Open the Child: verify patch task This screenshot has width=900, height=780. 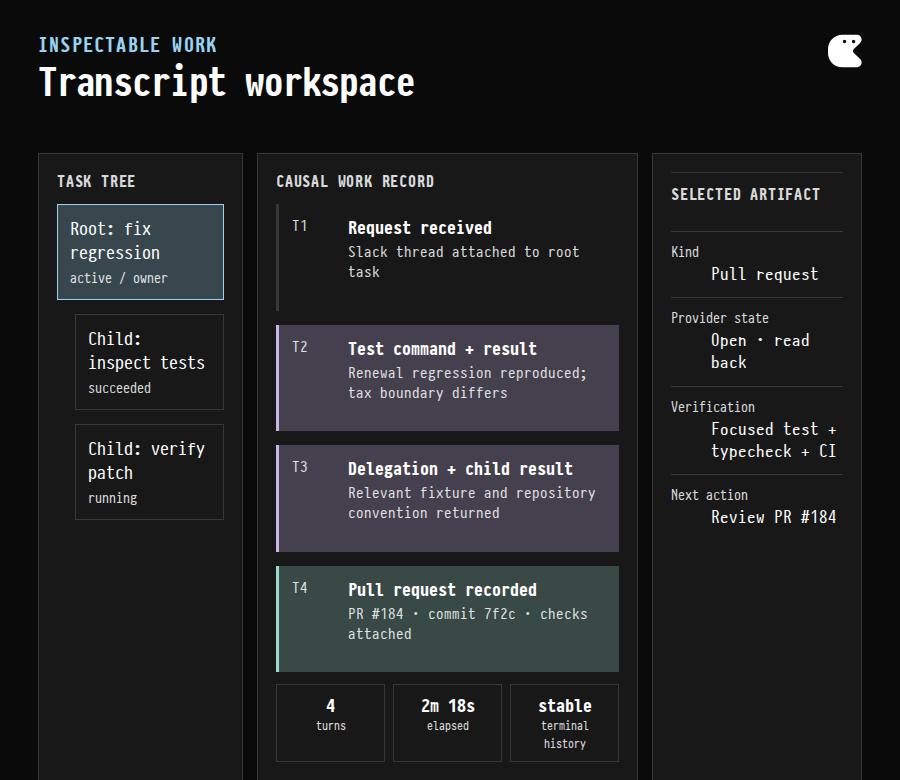click(x=149, y=472)
